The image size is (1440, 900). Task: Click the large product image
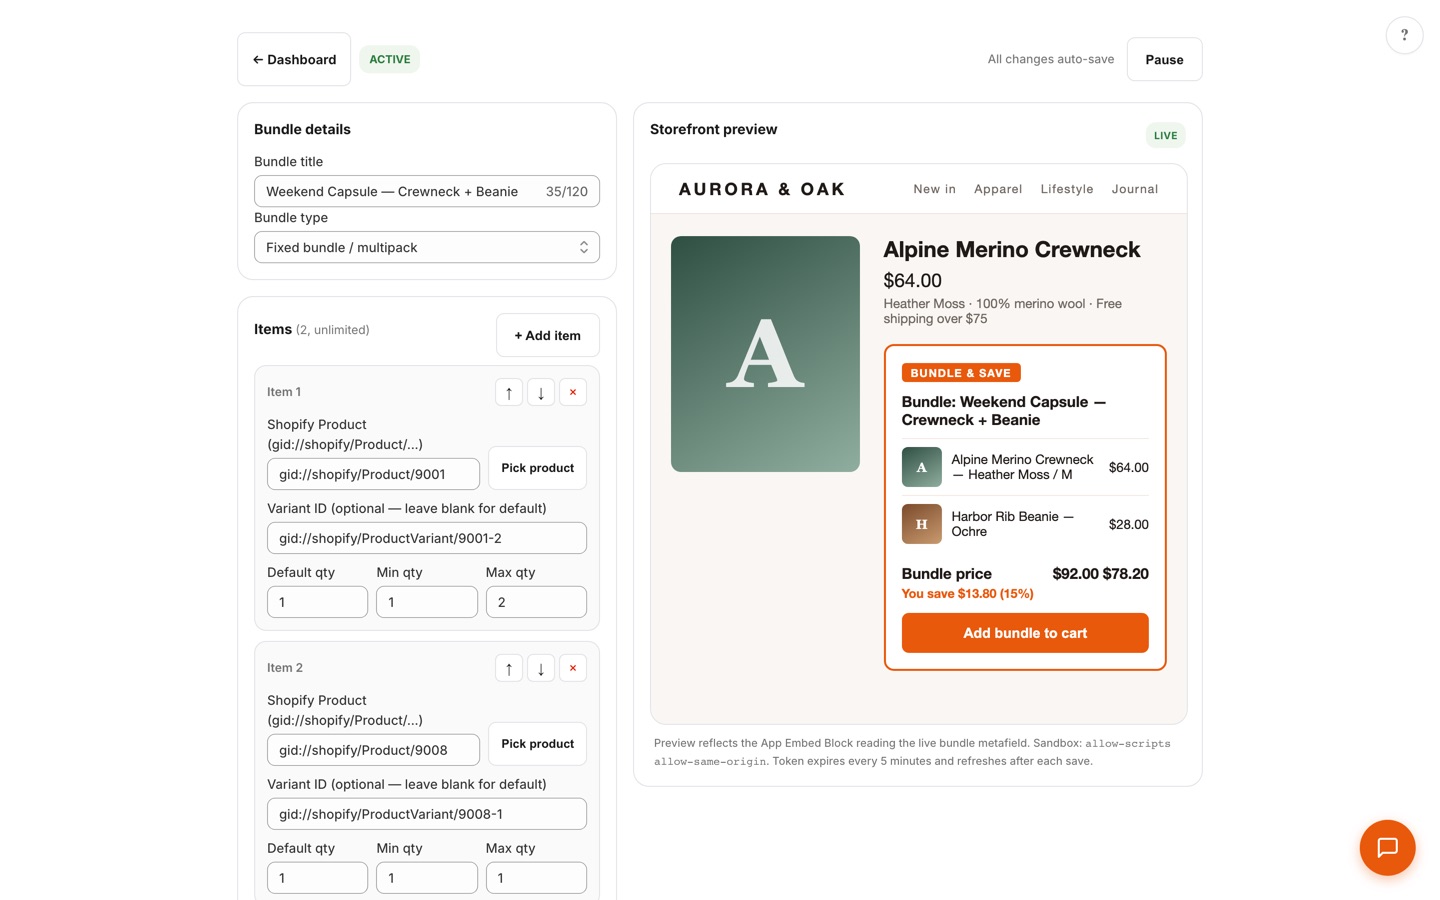765,354
